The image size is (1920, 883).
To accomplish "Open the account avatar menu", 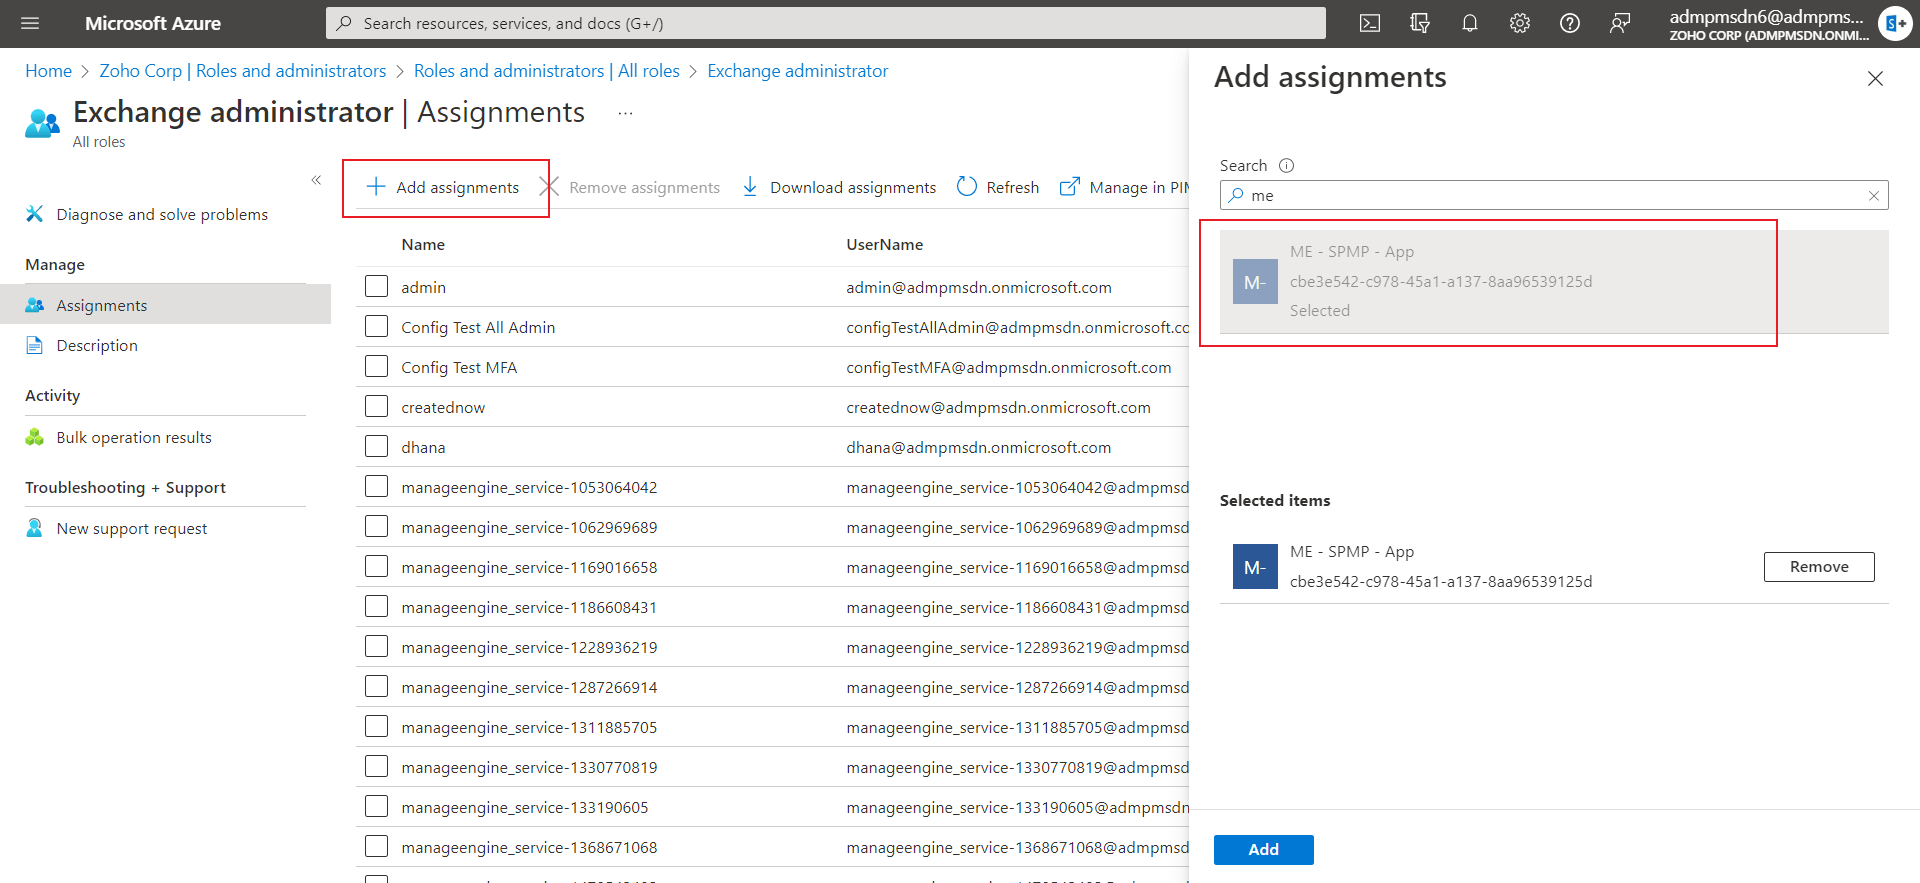I will 1895,23.
